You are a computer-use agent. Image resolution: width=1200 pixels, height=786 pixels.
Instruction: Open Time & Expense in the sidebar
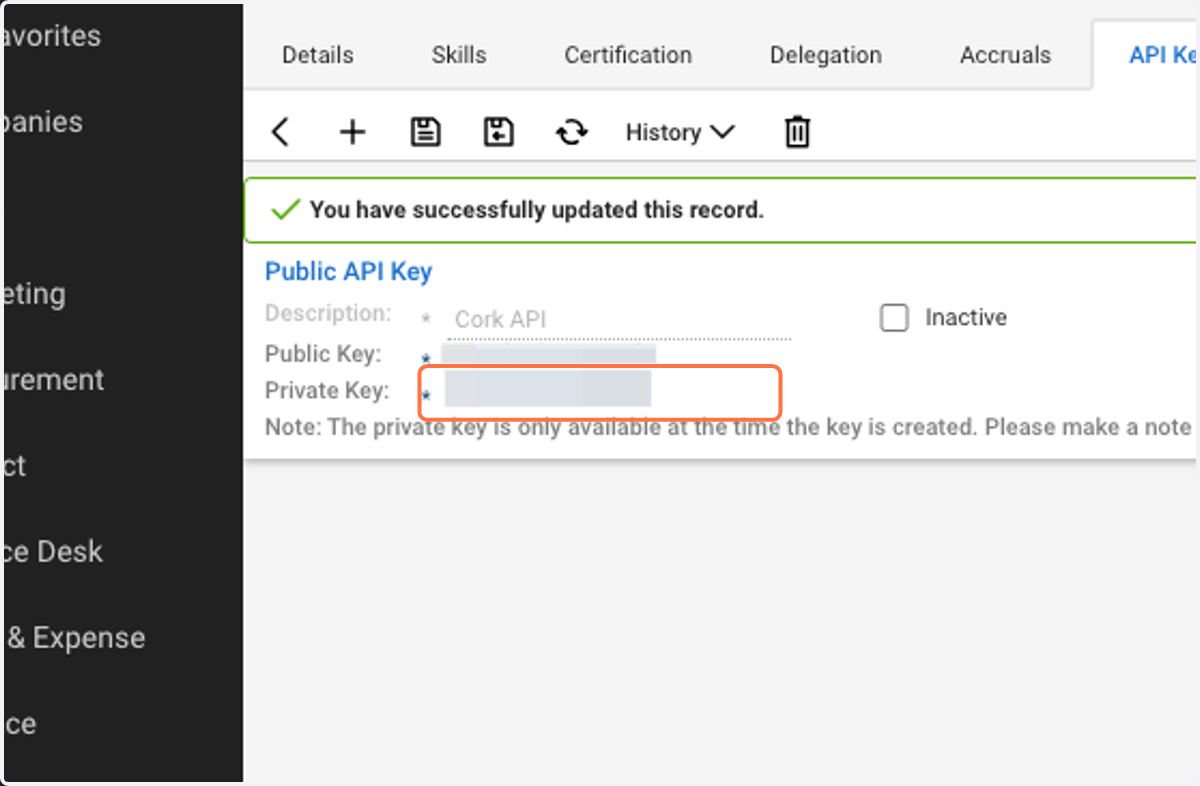coord(74,637)
